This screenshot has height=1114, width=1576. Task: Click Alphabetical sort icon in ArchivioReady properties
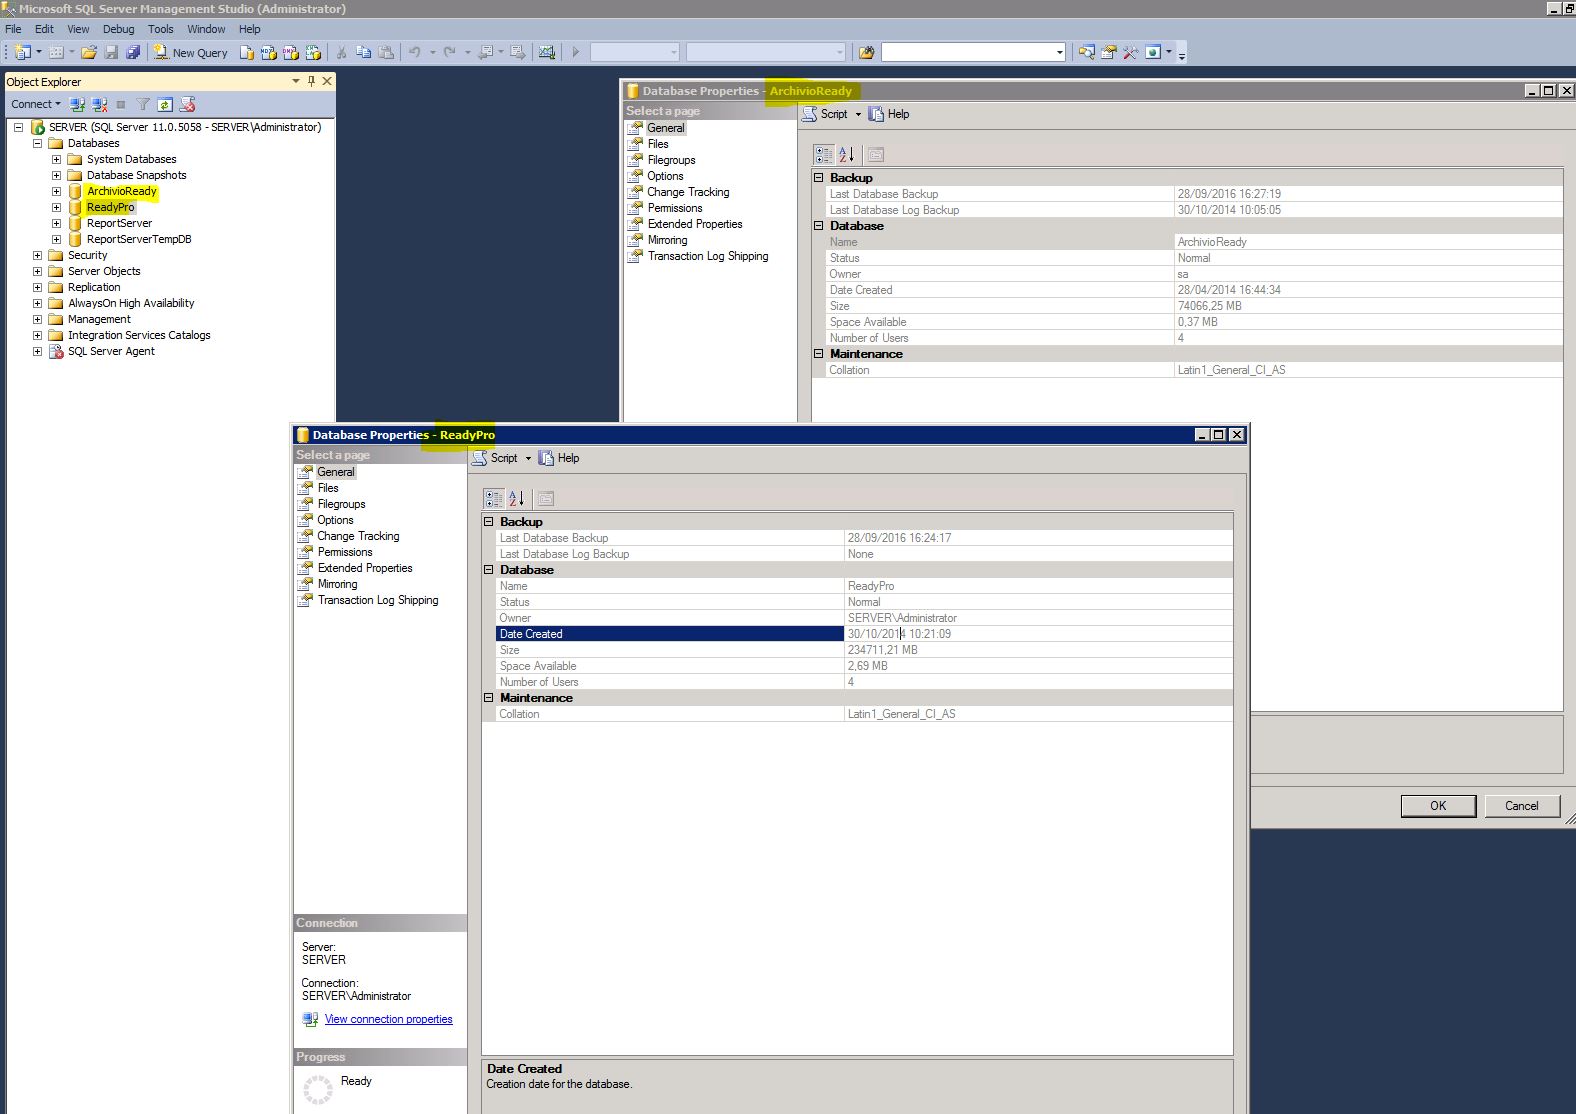tap(846, 154)
